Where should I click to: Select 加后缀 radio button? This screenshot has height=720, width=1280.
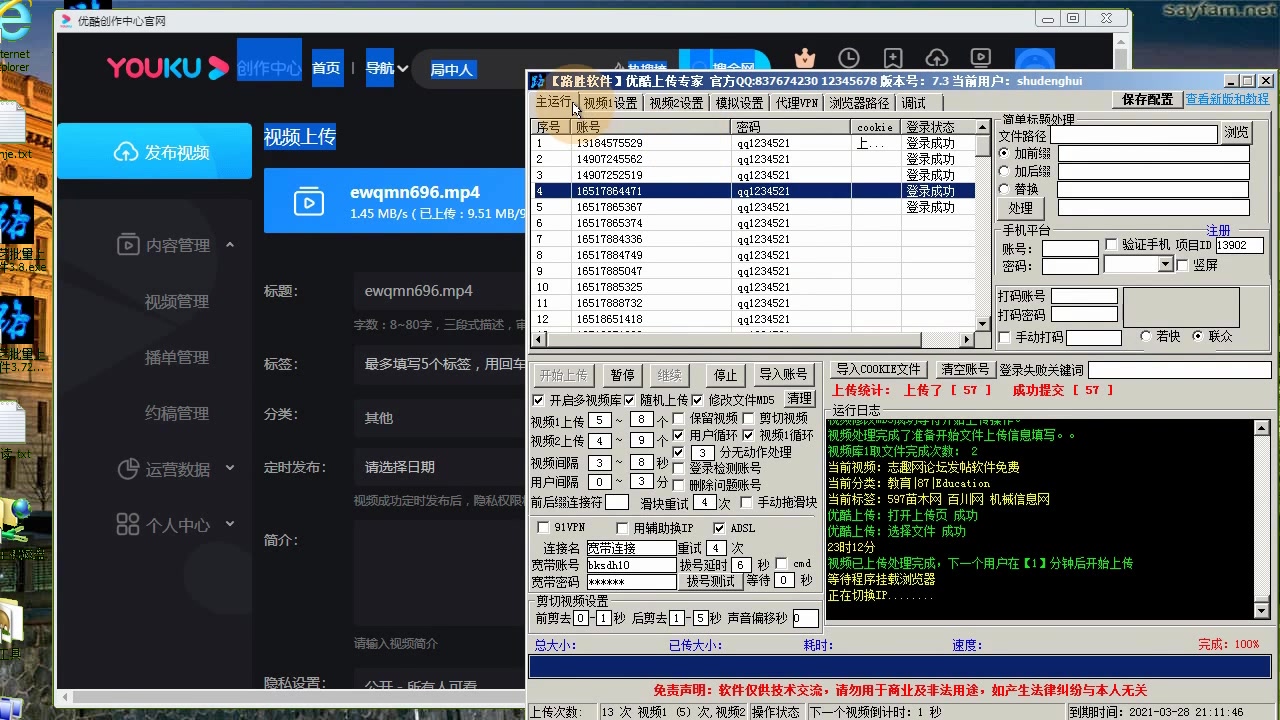(1005, 171)
